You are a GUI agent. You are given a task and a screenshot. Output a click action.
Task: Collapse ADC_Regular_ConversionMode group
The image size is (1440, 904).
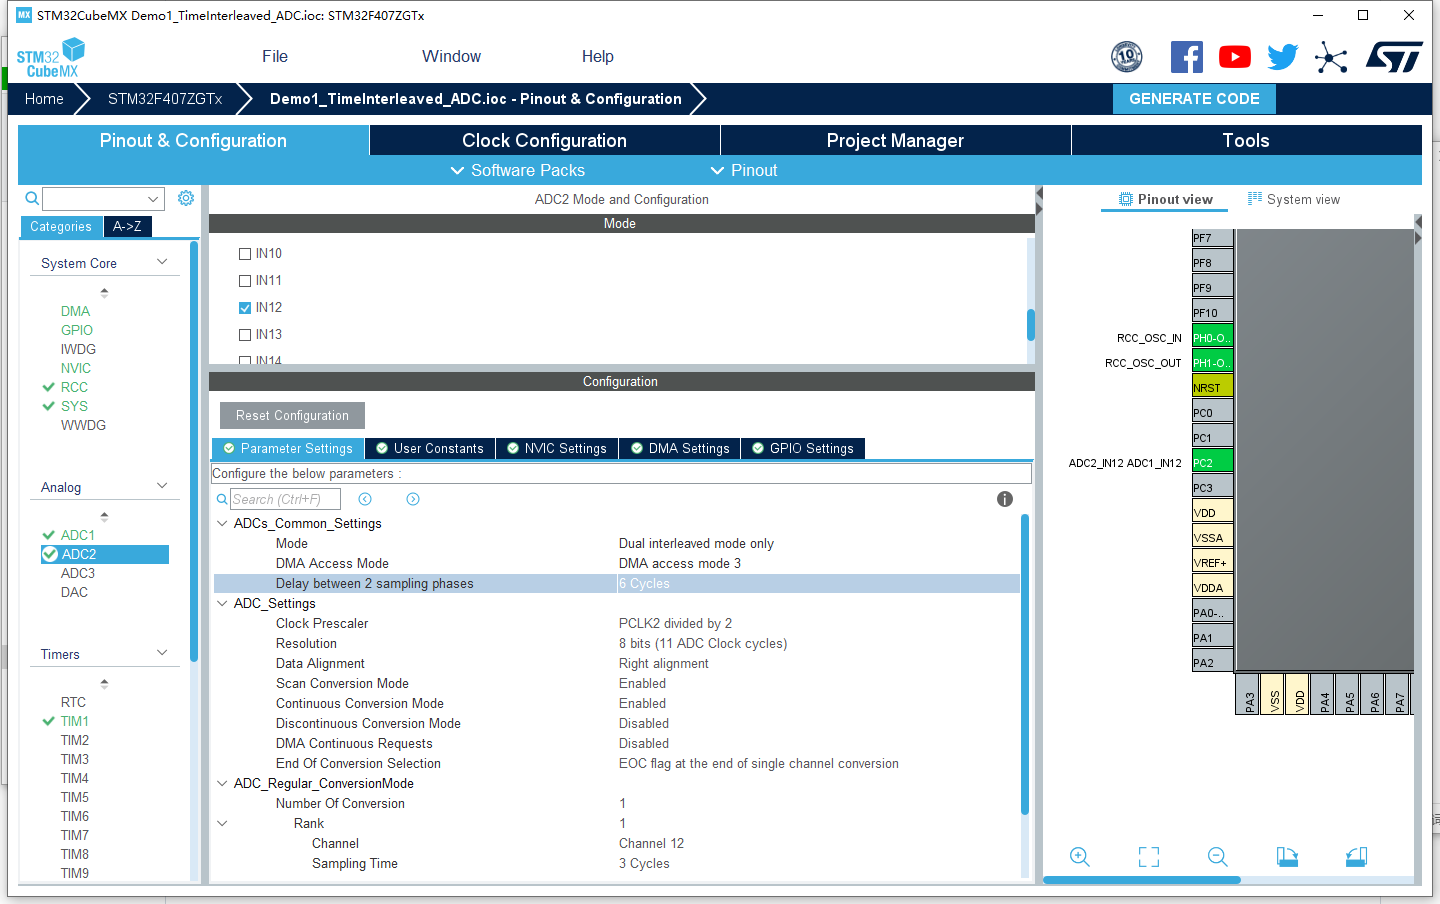coord(222,783)
